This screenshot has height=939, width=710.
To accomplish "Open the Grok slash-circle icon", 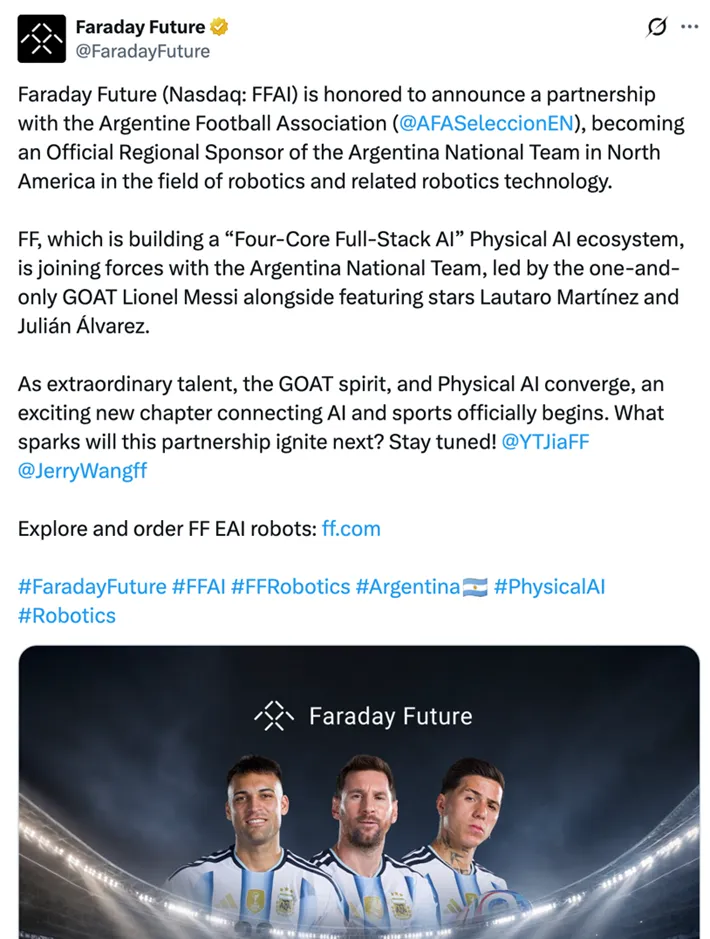I will click(657, 27).
